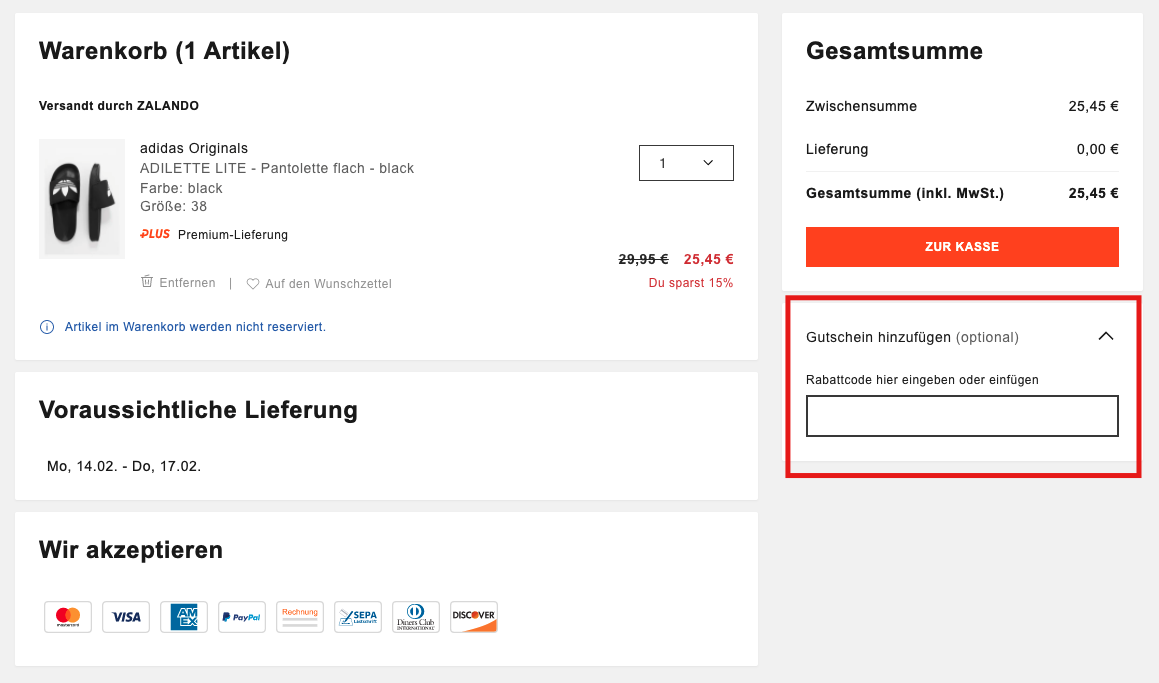Click Entfernen to remove the item
The height and width of the screenshot is (683, 1159).
pos(187,283)
